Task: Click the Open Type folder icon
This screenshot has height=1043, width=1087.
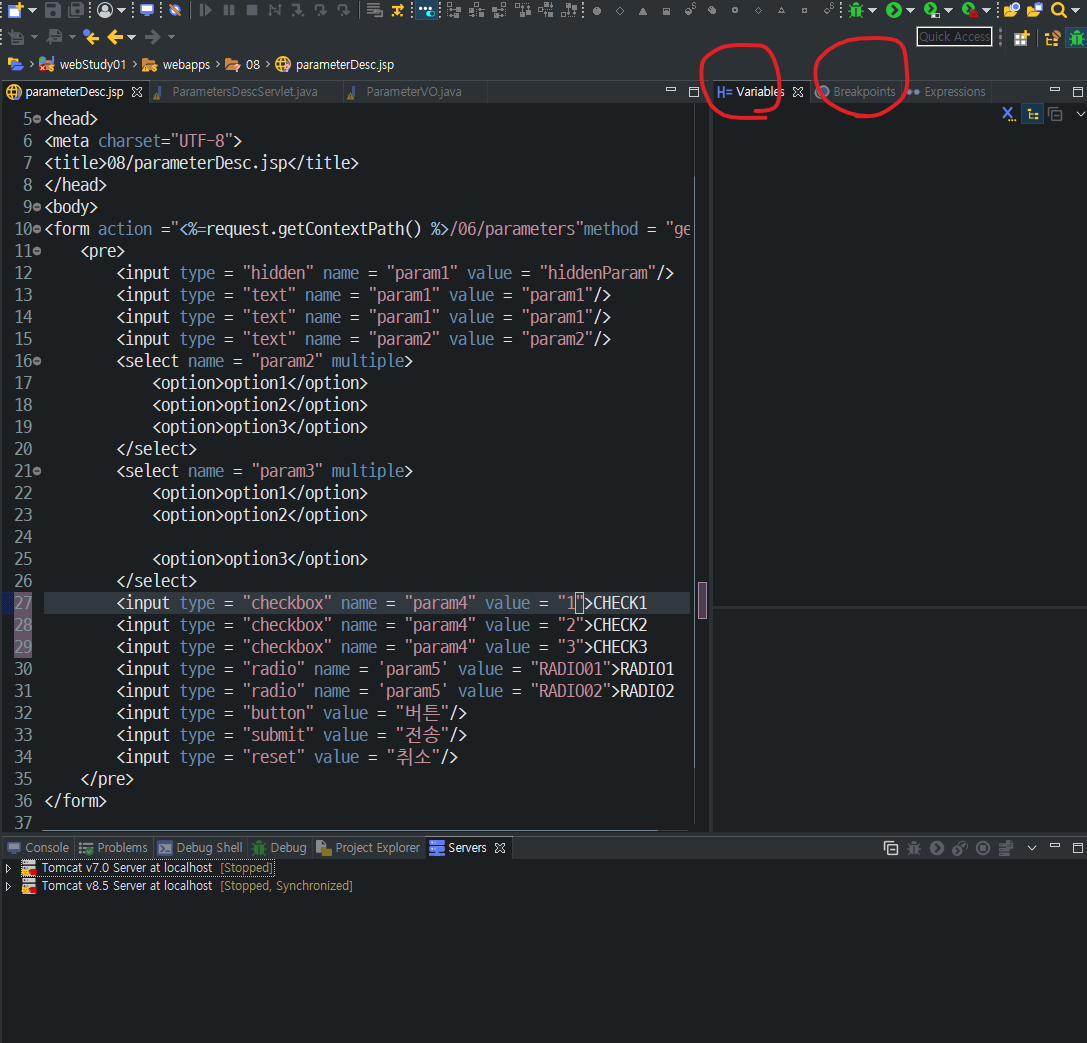Action: pos(1012,10)
